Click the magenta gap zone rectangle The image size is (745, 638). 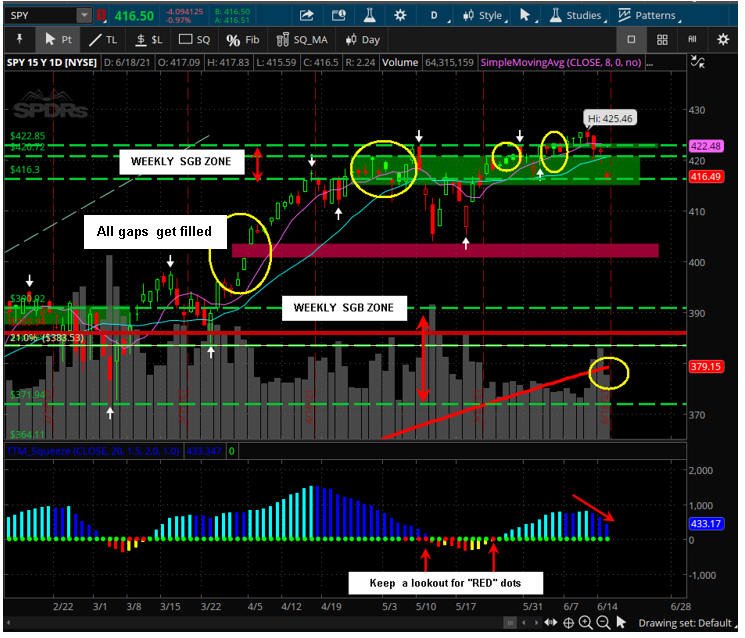click(445, 250)
